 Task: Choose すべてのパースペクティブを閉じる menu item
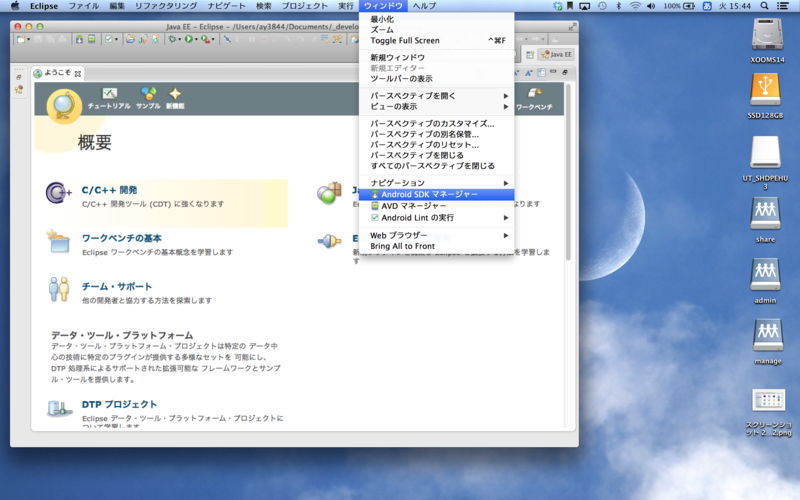(x=436, y=166)
